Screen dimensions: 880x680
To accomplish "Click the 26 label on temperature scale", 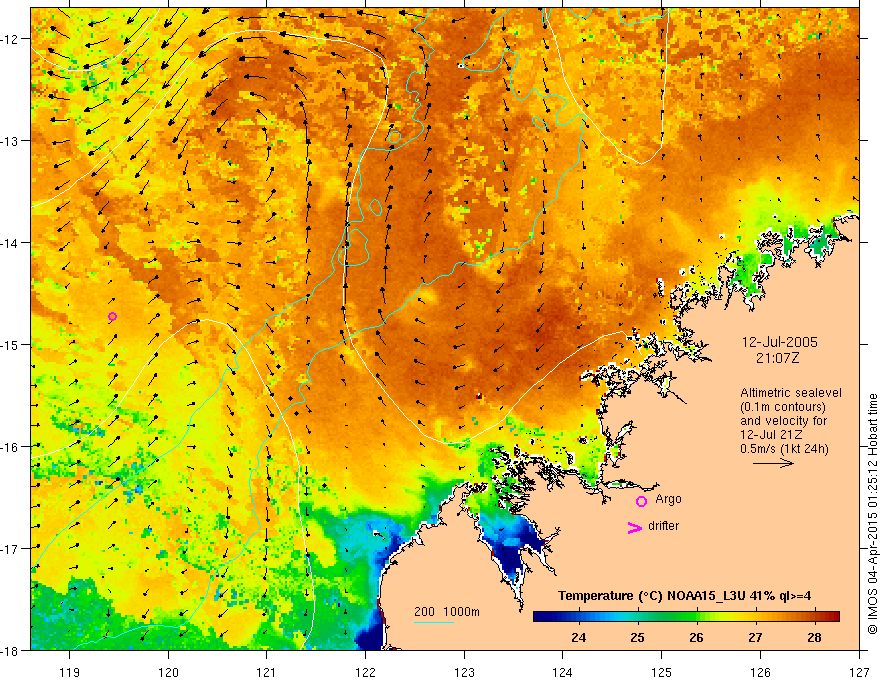I will pyautogui.click(x=696, y=637).
